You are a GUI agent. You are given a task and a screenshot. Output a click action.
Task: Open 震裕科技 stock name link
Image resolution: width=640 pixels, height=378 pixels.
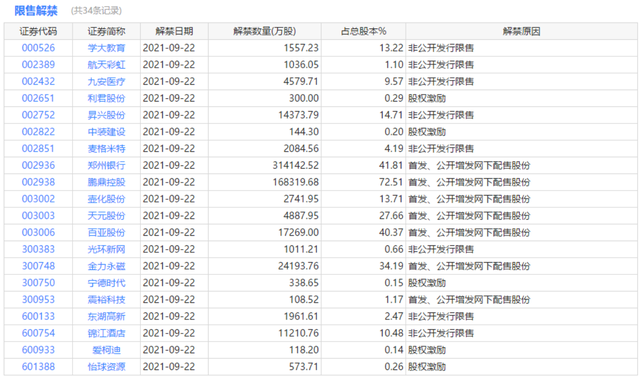coord(107,299)
